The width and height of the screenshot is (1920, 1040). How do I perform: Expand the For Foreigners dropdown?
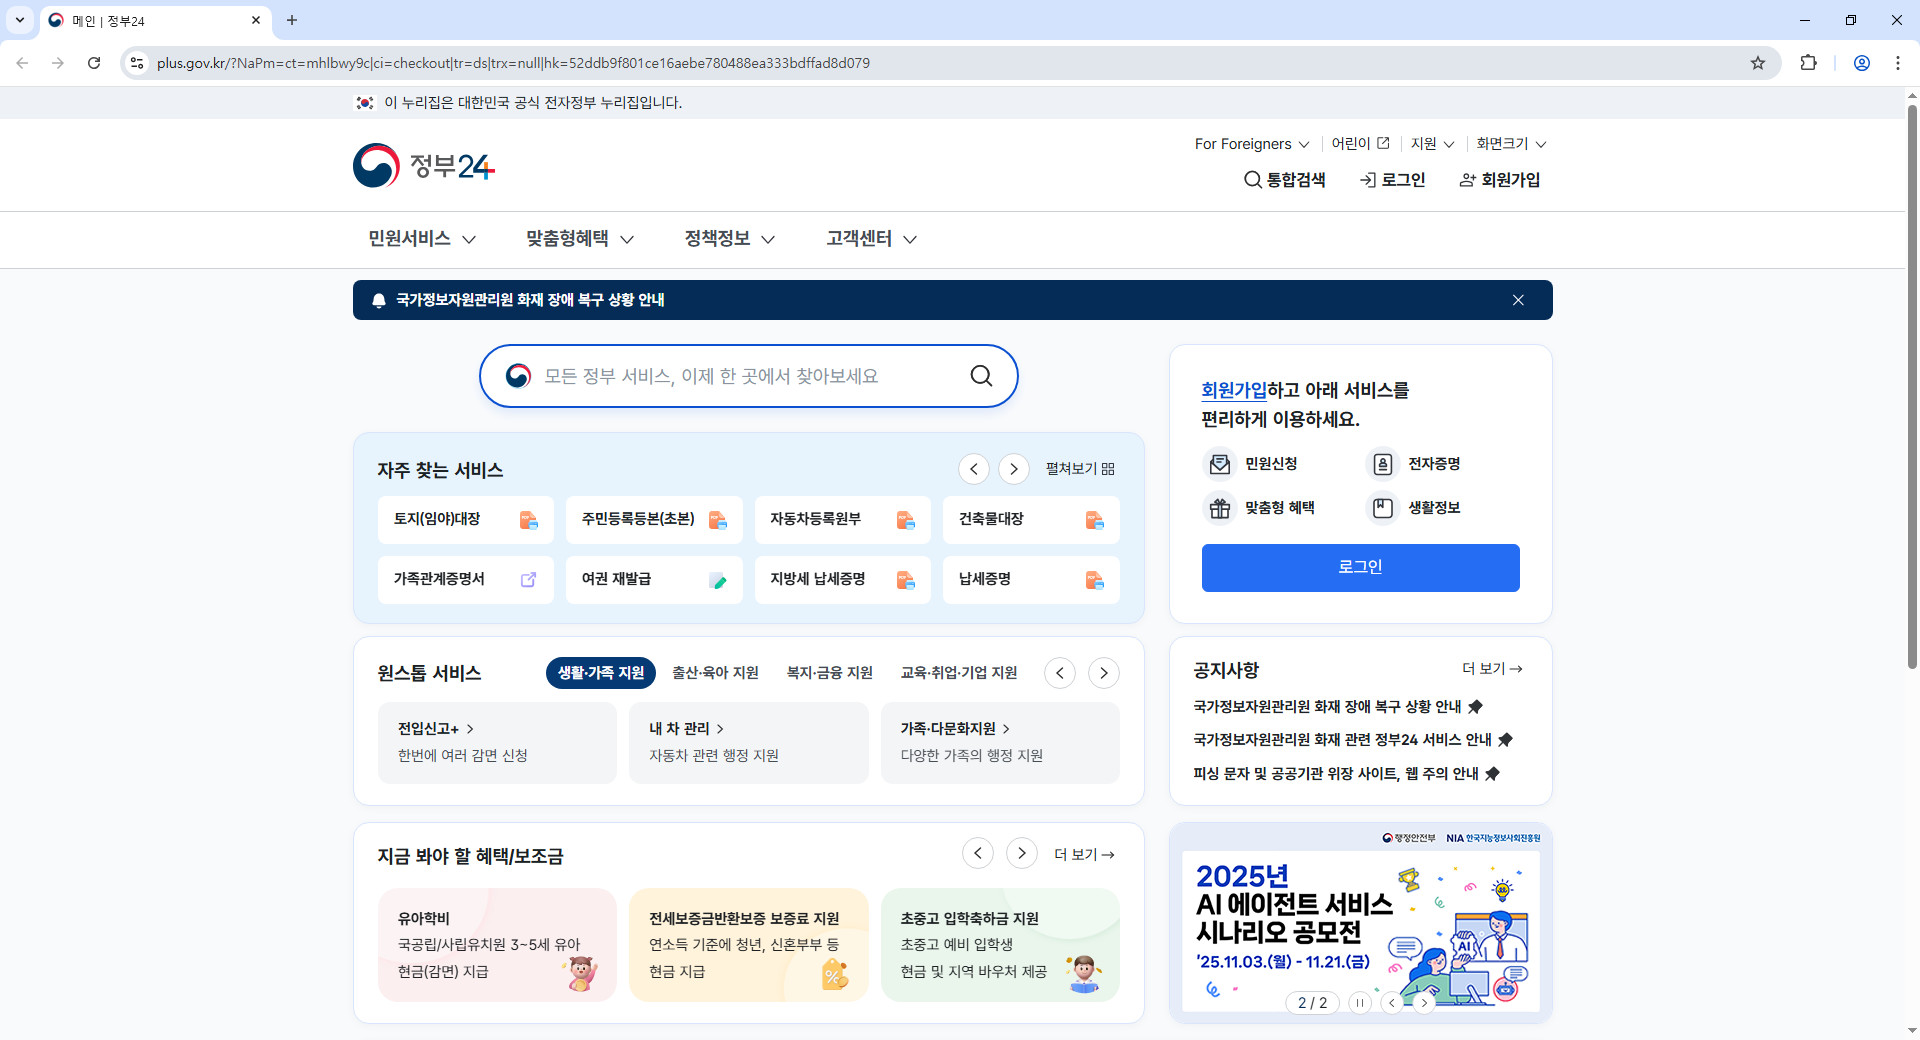pyautogui.click(x=1252, y=144)
